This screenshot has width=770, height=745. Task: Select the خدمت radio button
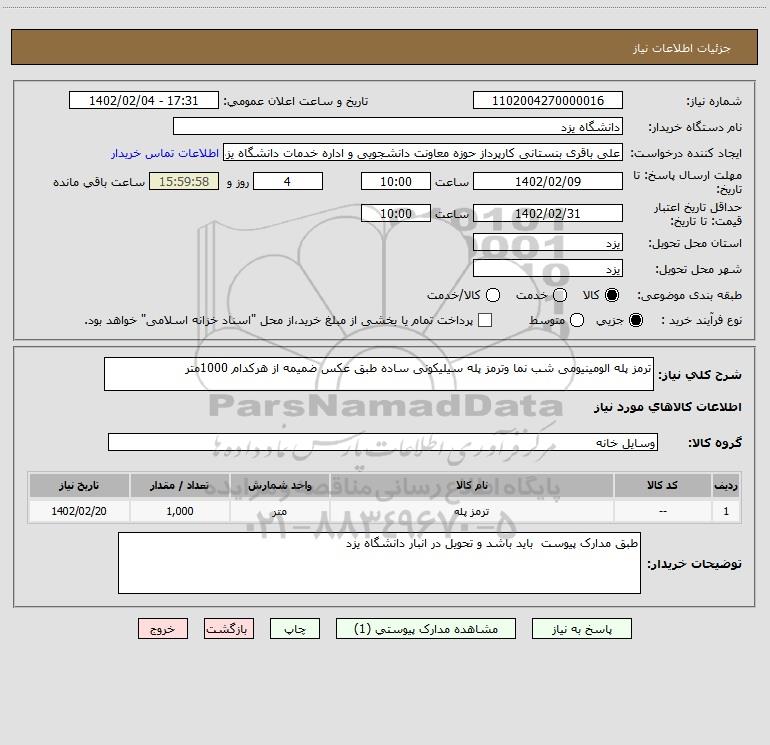tap(560, 295)
